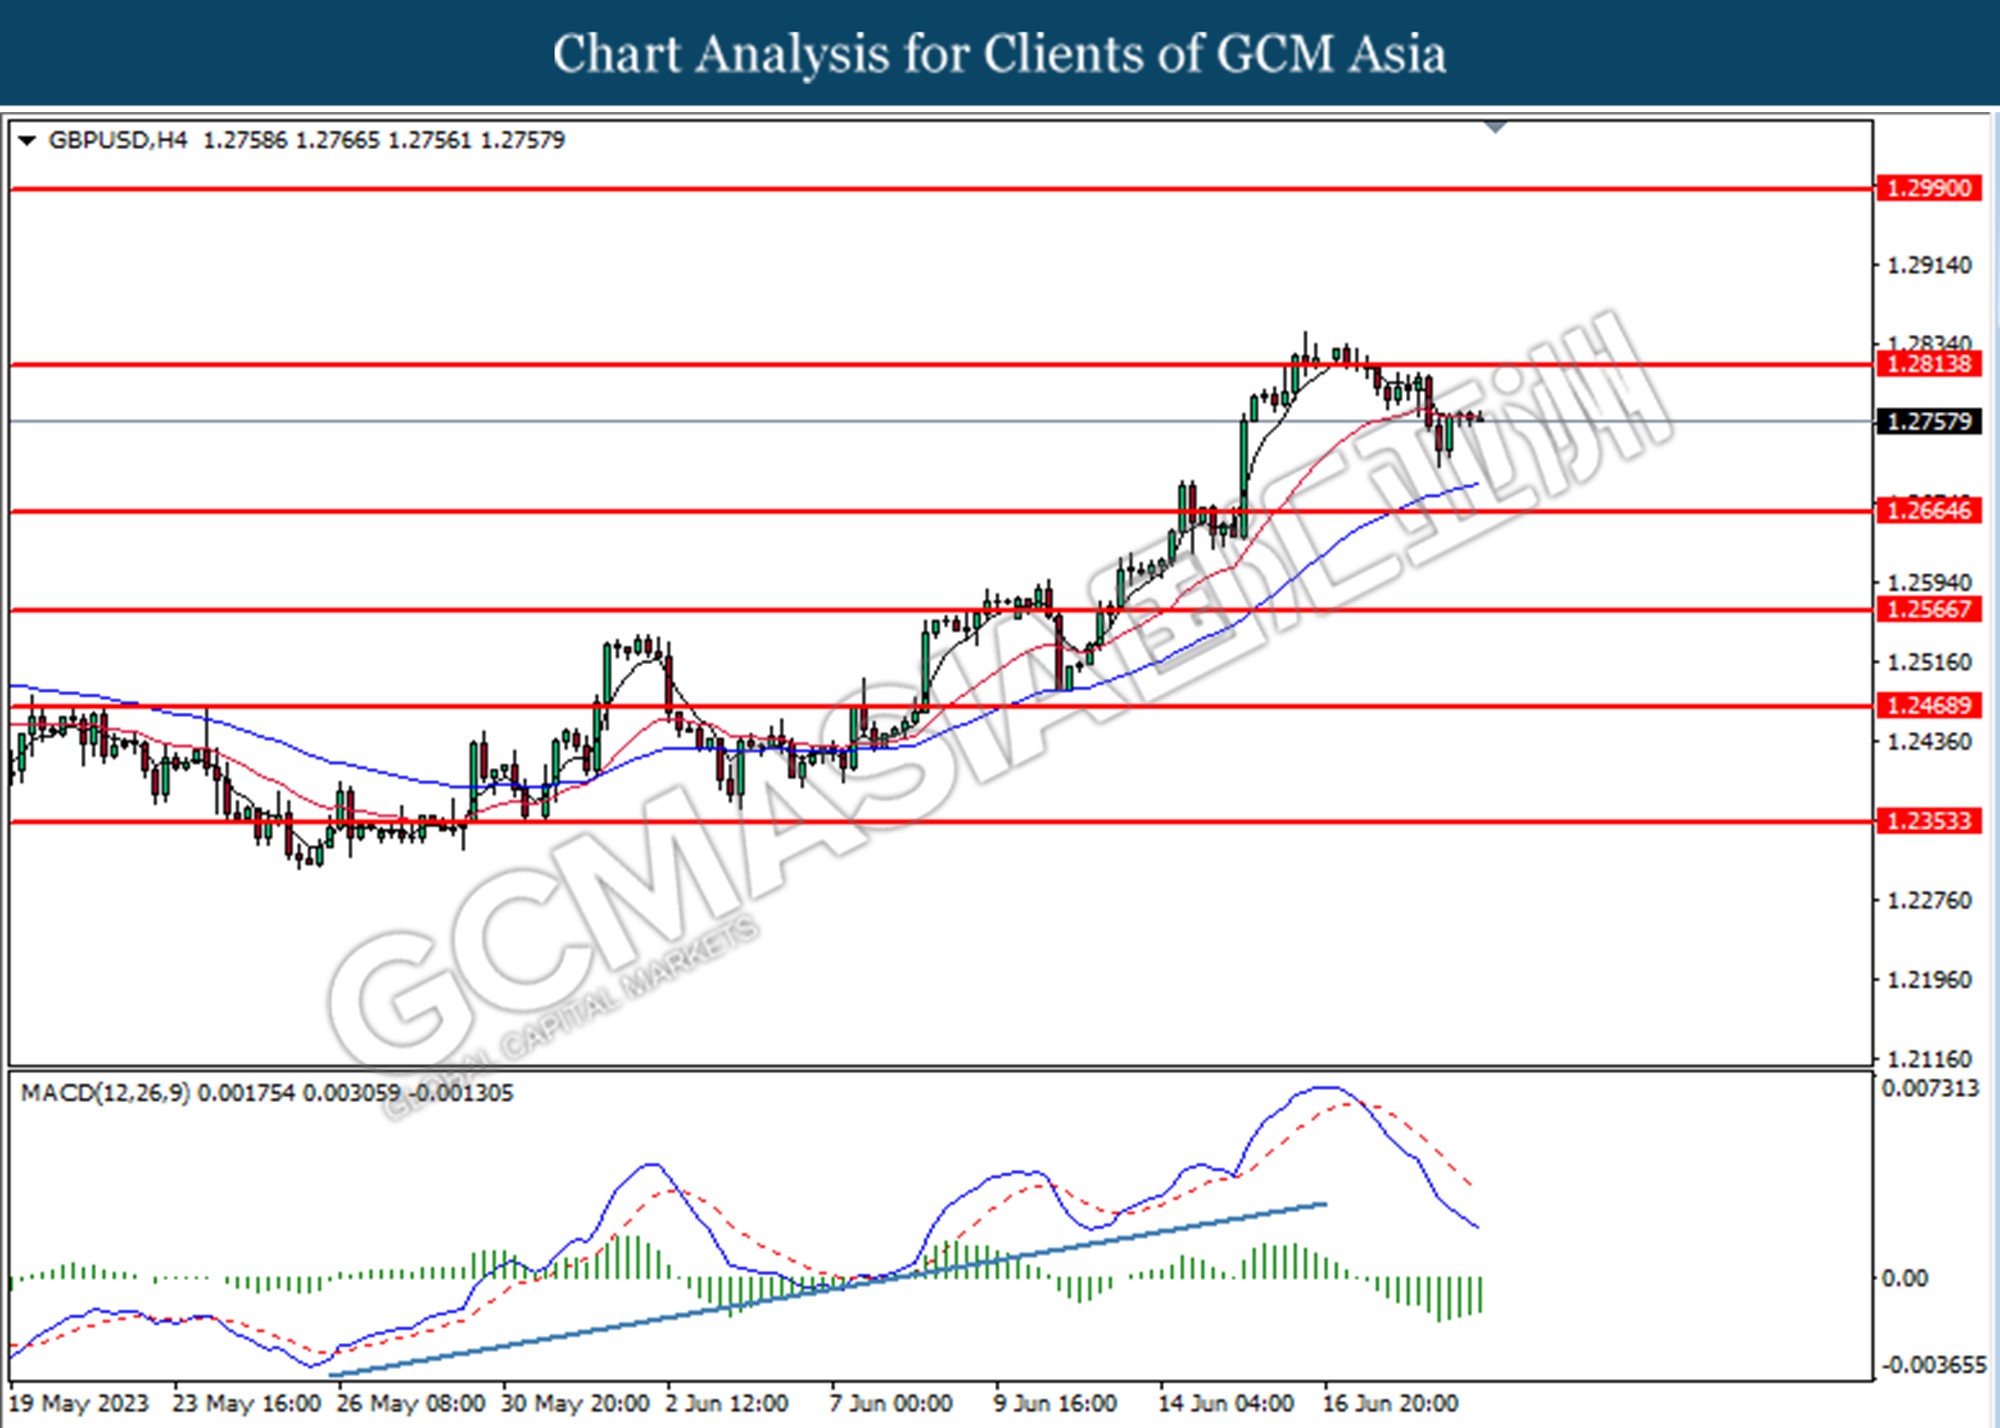Select the 1.25667 level label
The width and height of the screenshot is (2000, 1428).
1929,609
